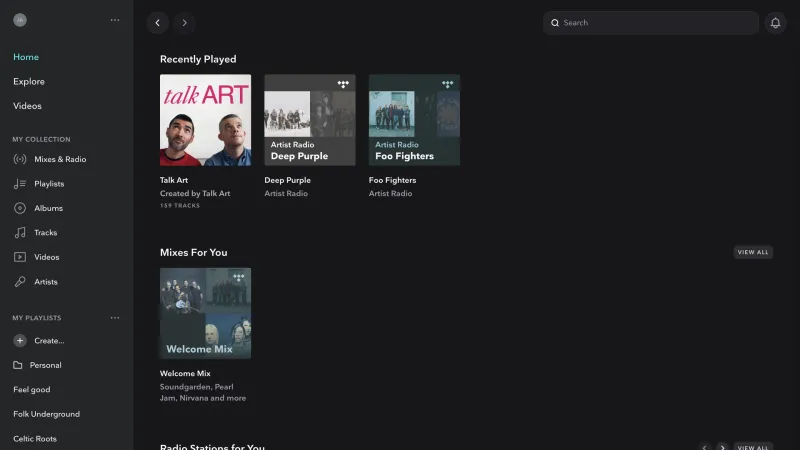800x450 pixels.
Task: Click 'Created by Talk Art' text
Action: tap(195, 193)
